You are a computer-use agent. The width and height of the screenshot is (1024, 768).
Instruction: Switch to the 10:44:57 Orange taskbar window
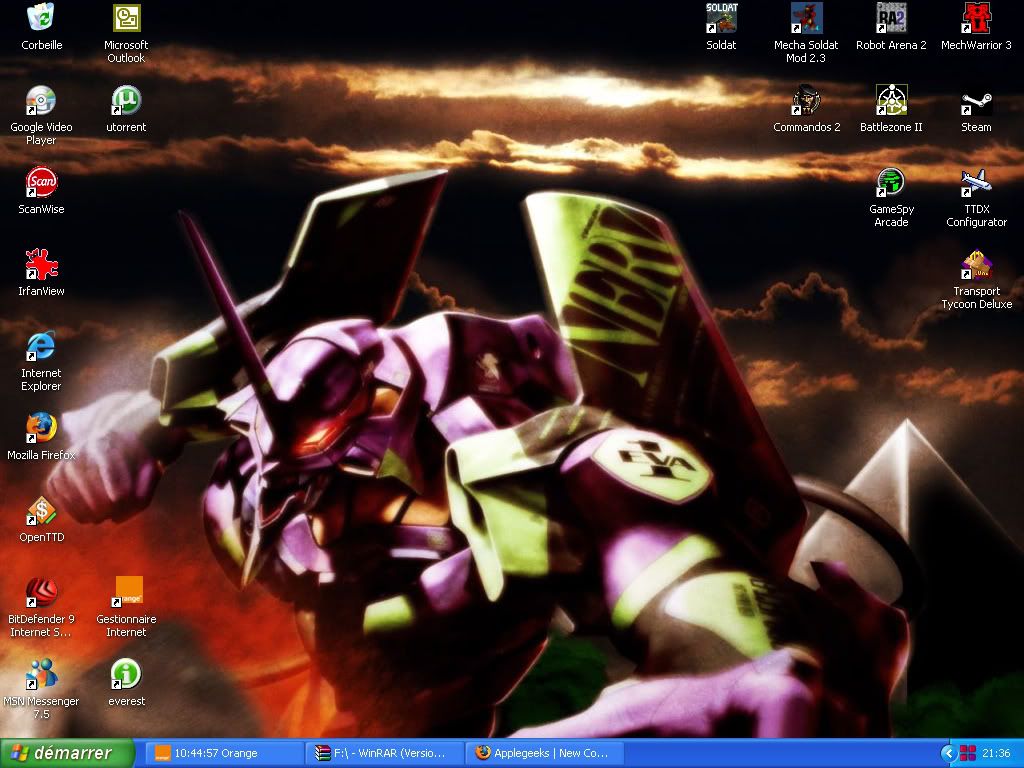point(224,753)
